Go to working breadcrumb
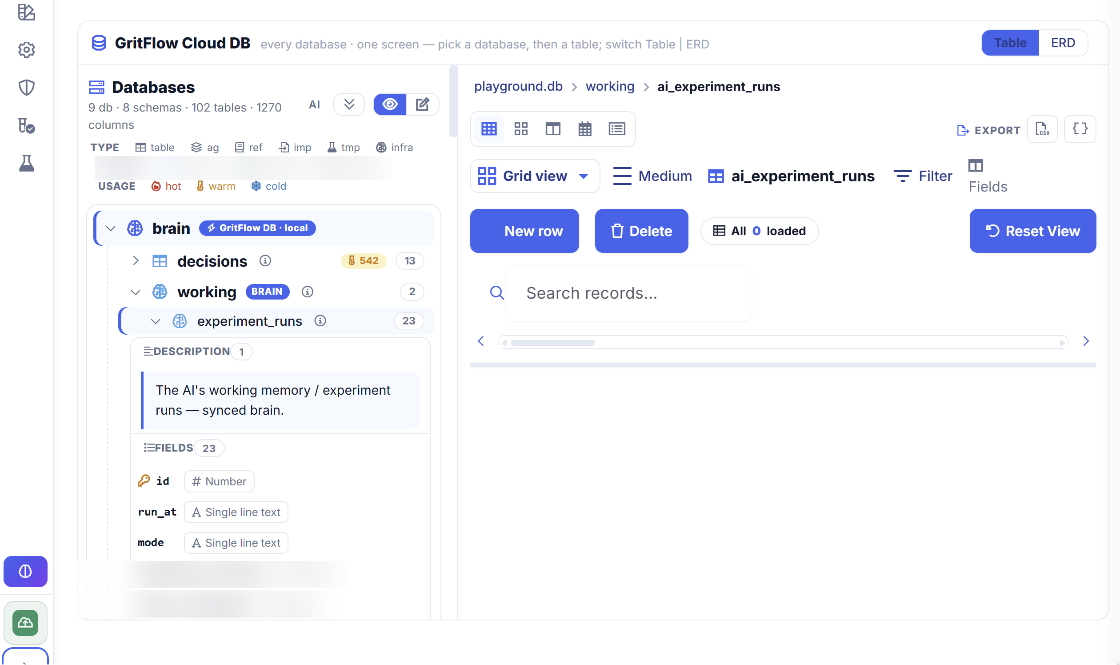Viewport: 1120px width, 665px height. pyautogui.click(x=610, y=86)
